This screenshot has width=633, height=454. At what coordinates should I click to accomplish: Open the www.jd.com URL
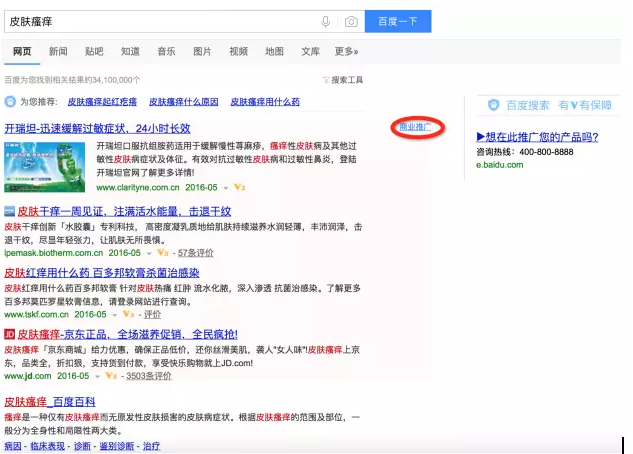[x=28, y=376]
